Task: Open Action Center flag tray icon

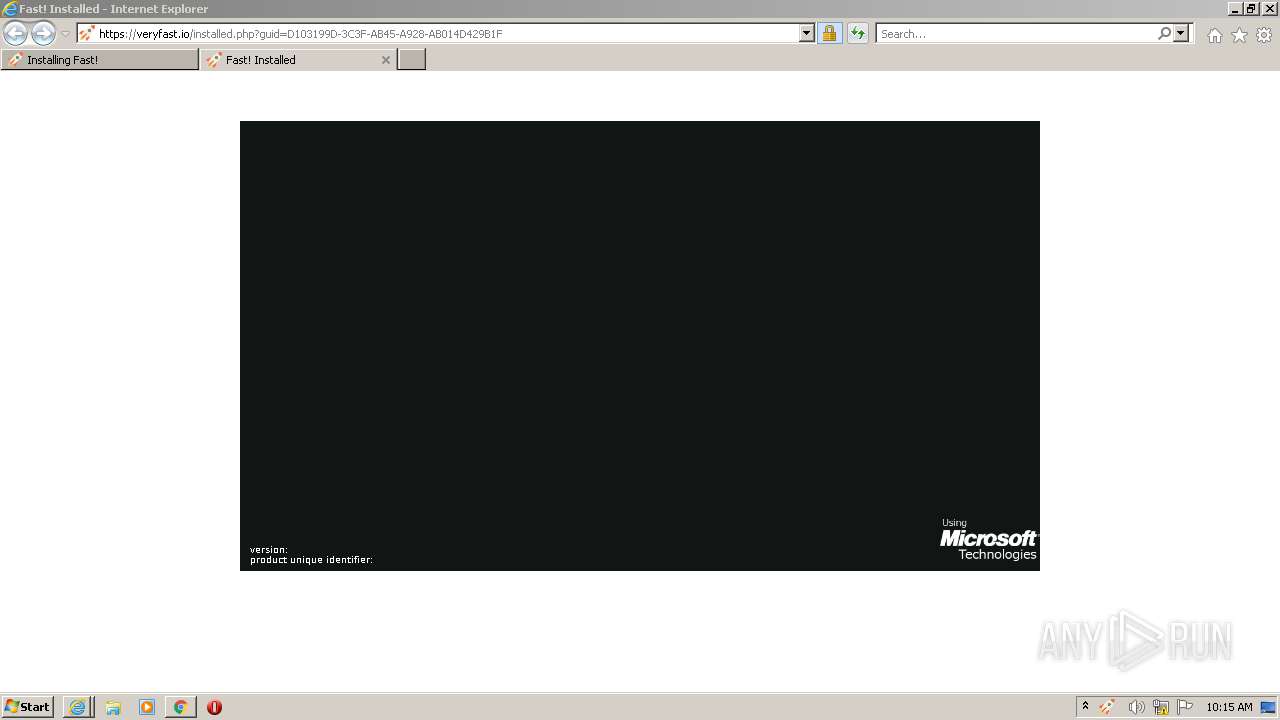Action: click(x=1185, y=707)
